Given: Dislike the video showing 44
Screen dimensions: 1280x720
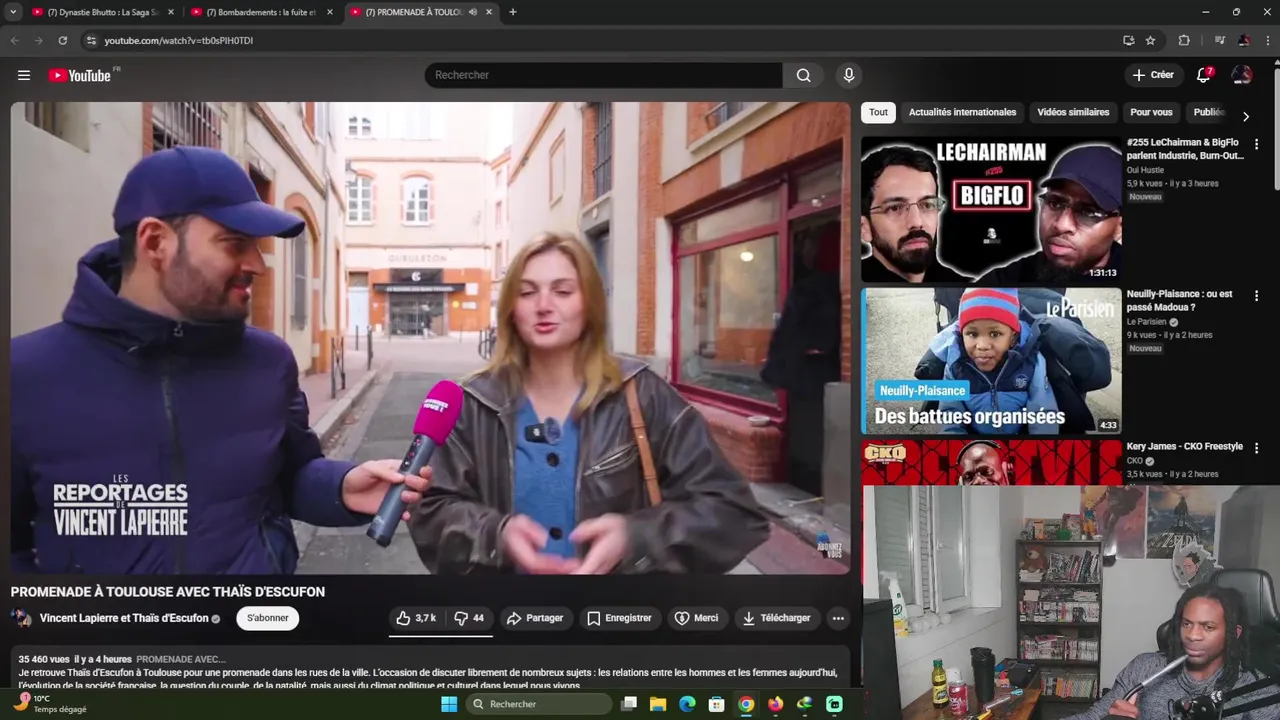Looking at the screenshot, I should click(469, 618).
